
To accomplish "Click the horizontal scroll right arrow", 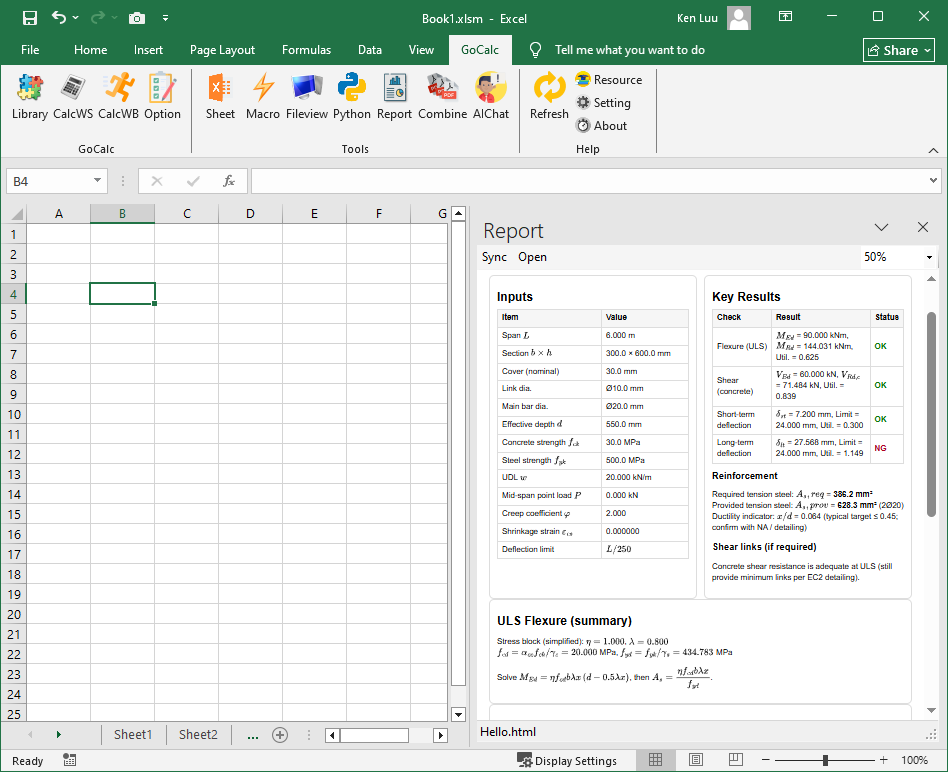I will point(441,735).
